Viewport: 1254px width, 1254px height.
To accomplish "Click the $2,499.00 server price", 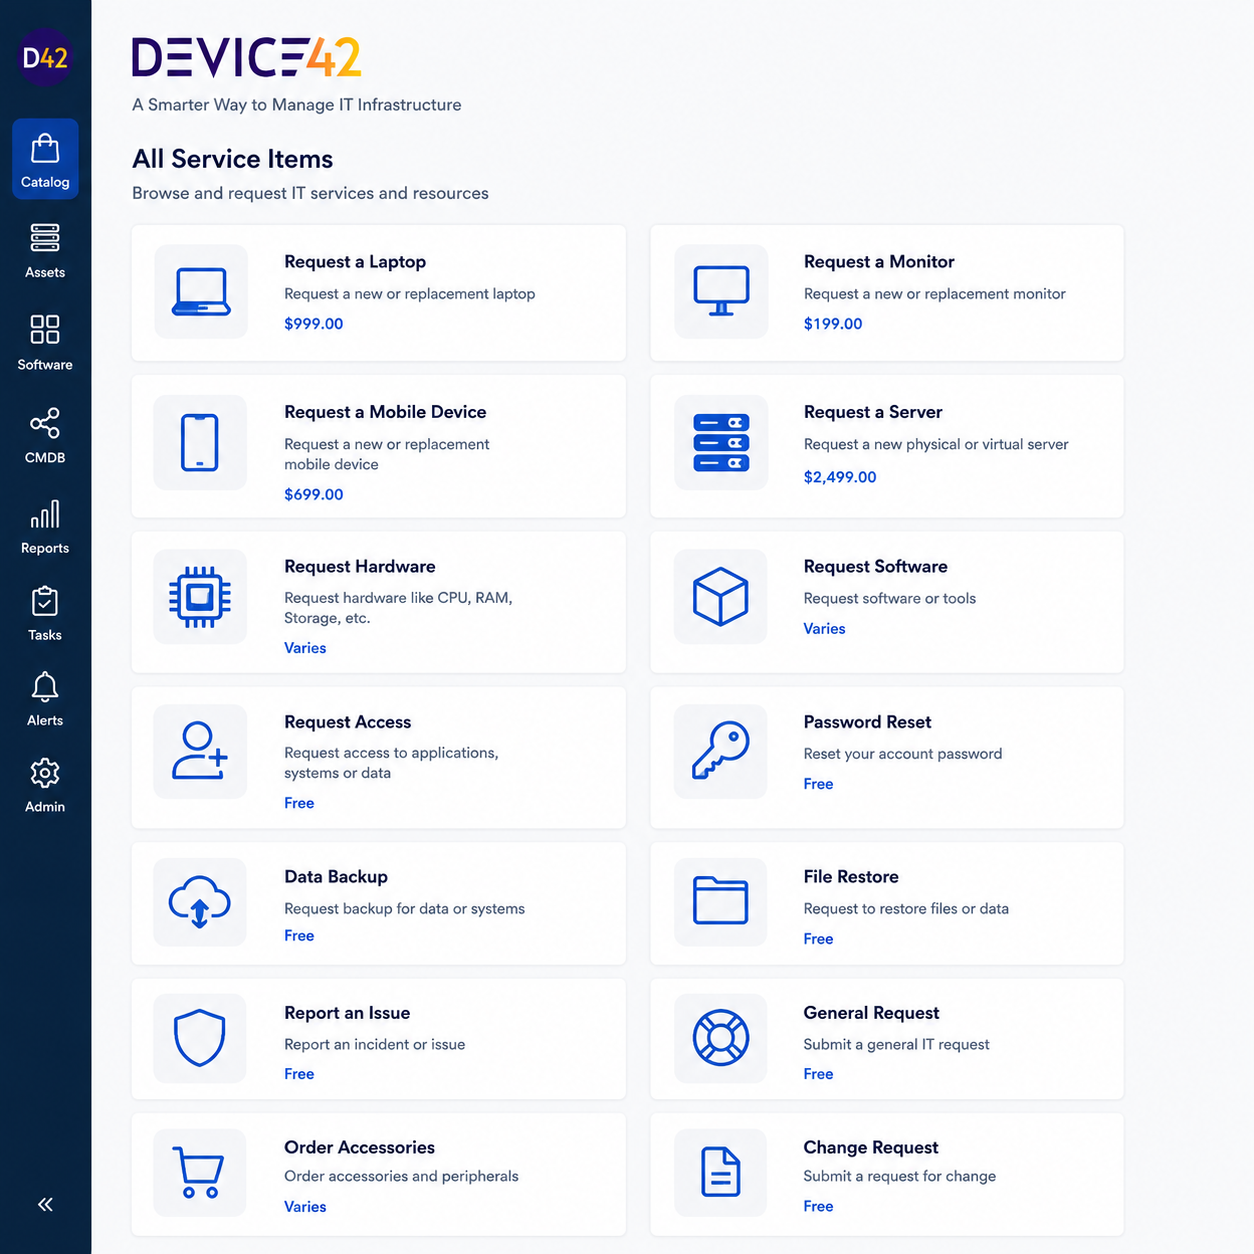I will 840,477.
